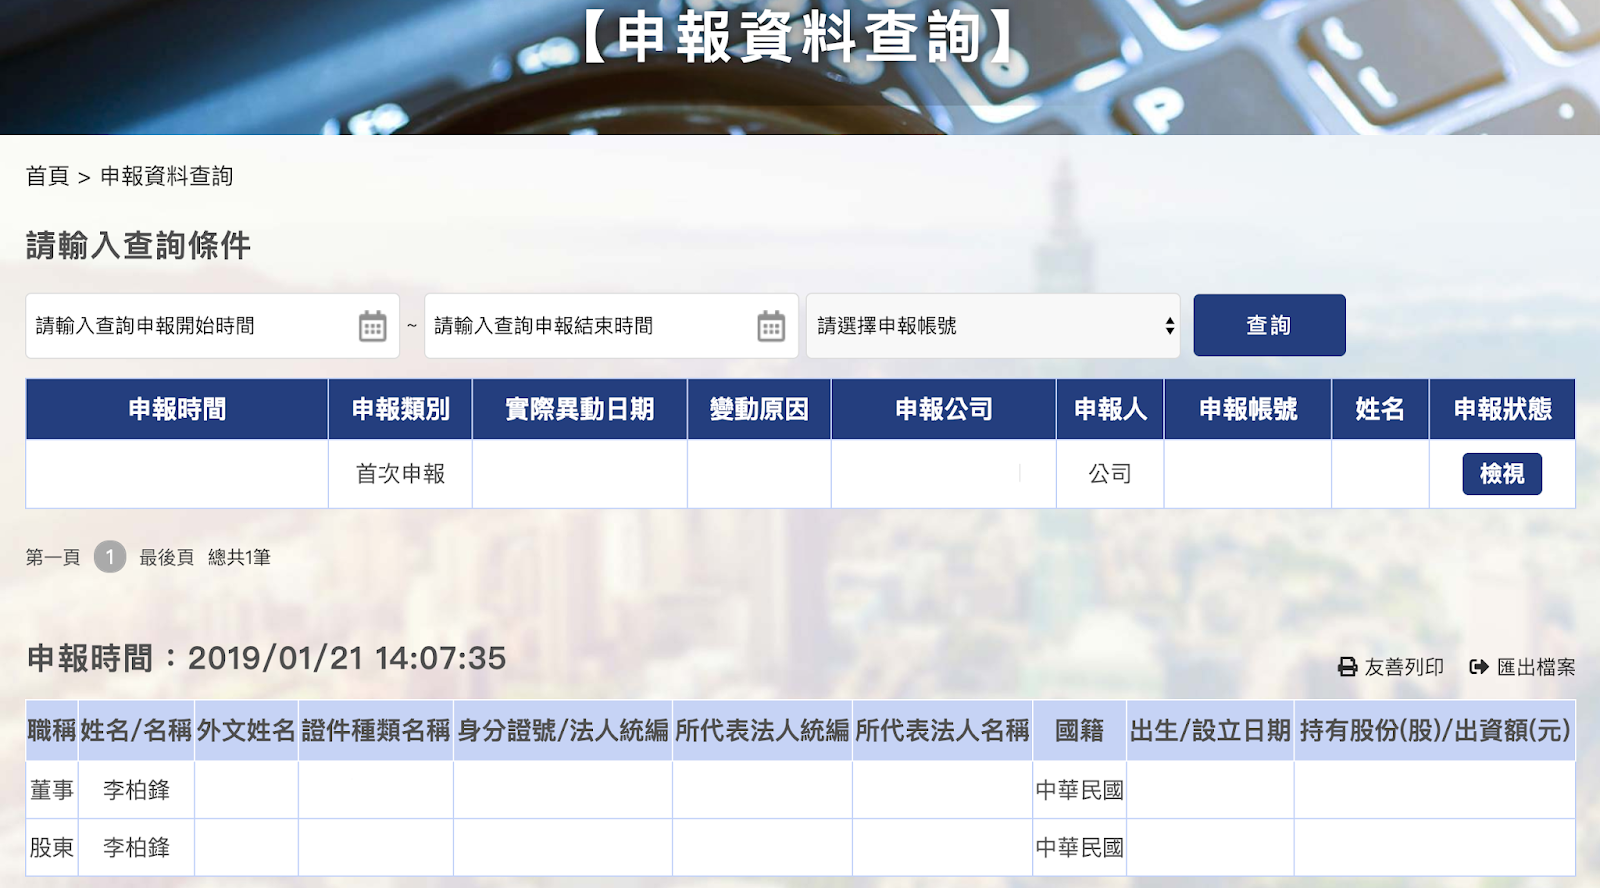Select 中華民國 in the 股東 row
The image size is (1600, 888).
coord(1079,848)
